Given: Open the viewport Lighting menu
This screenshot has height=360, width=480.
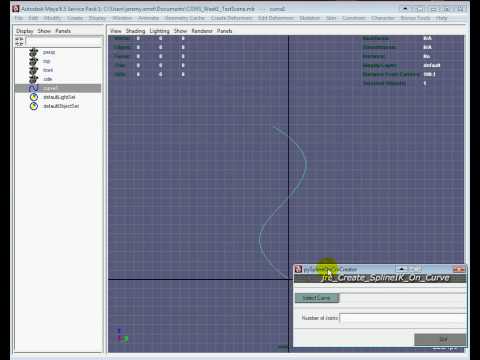Looking at the screenshot, I should point(159,31).
